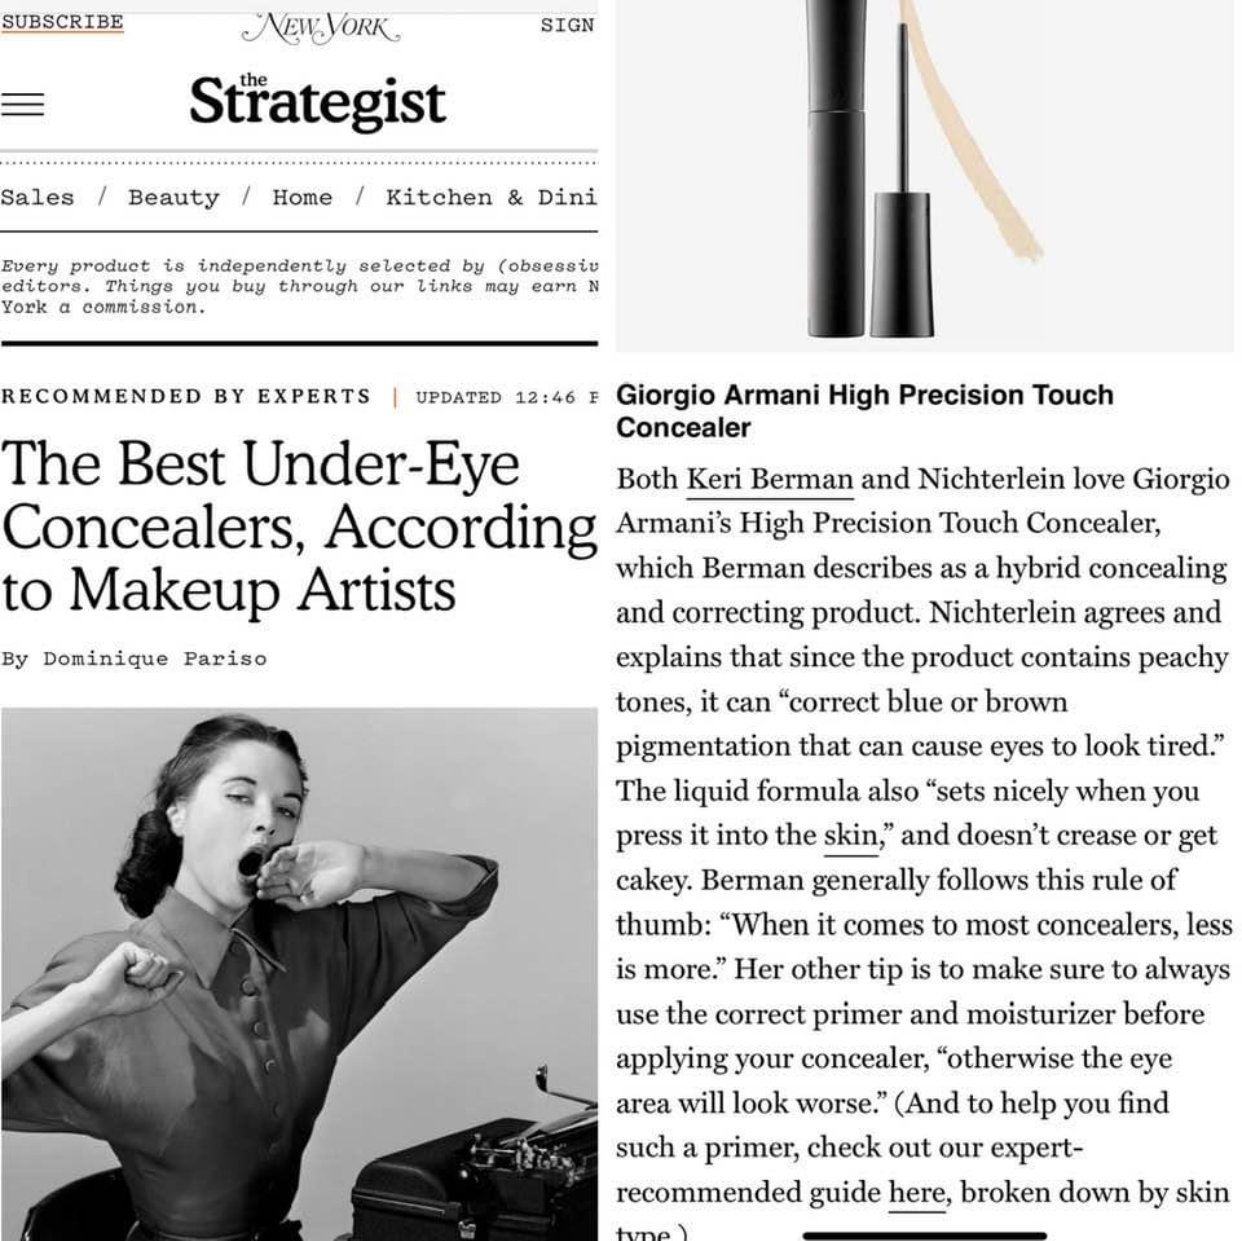This screenshot has width=1242, height=1241.
Task: Follow the underlined skin link
Action: click(x=850, y=835)
